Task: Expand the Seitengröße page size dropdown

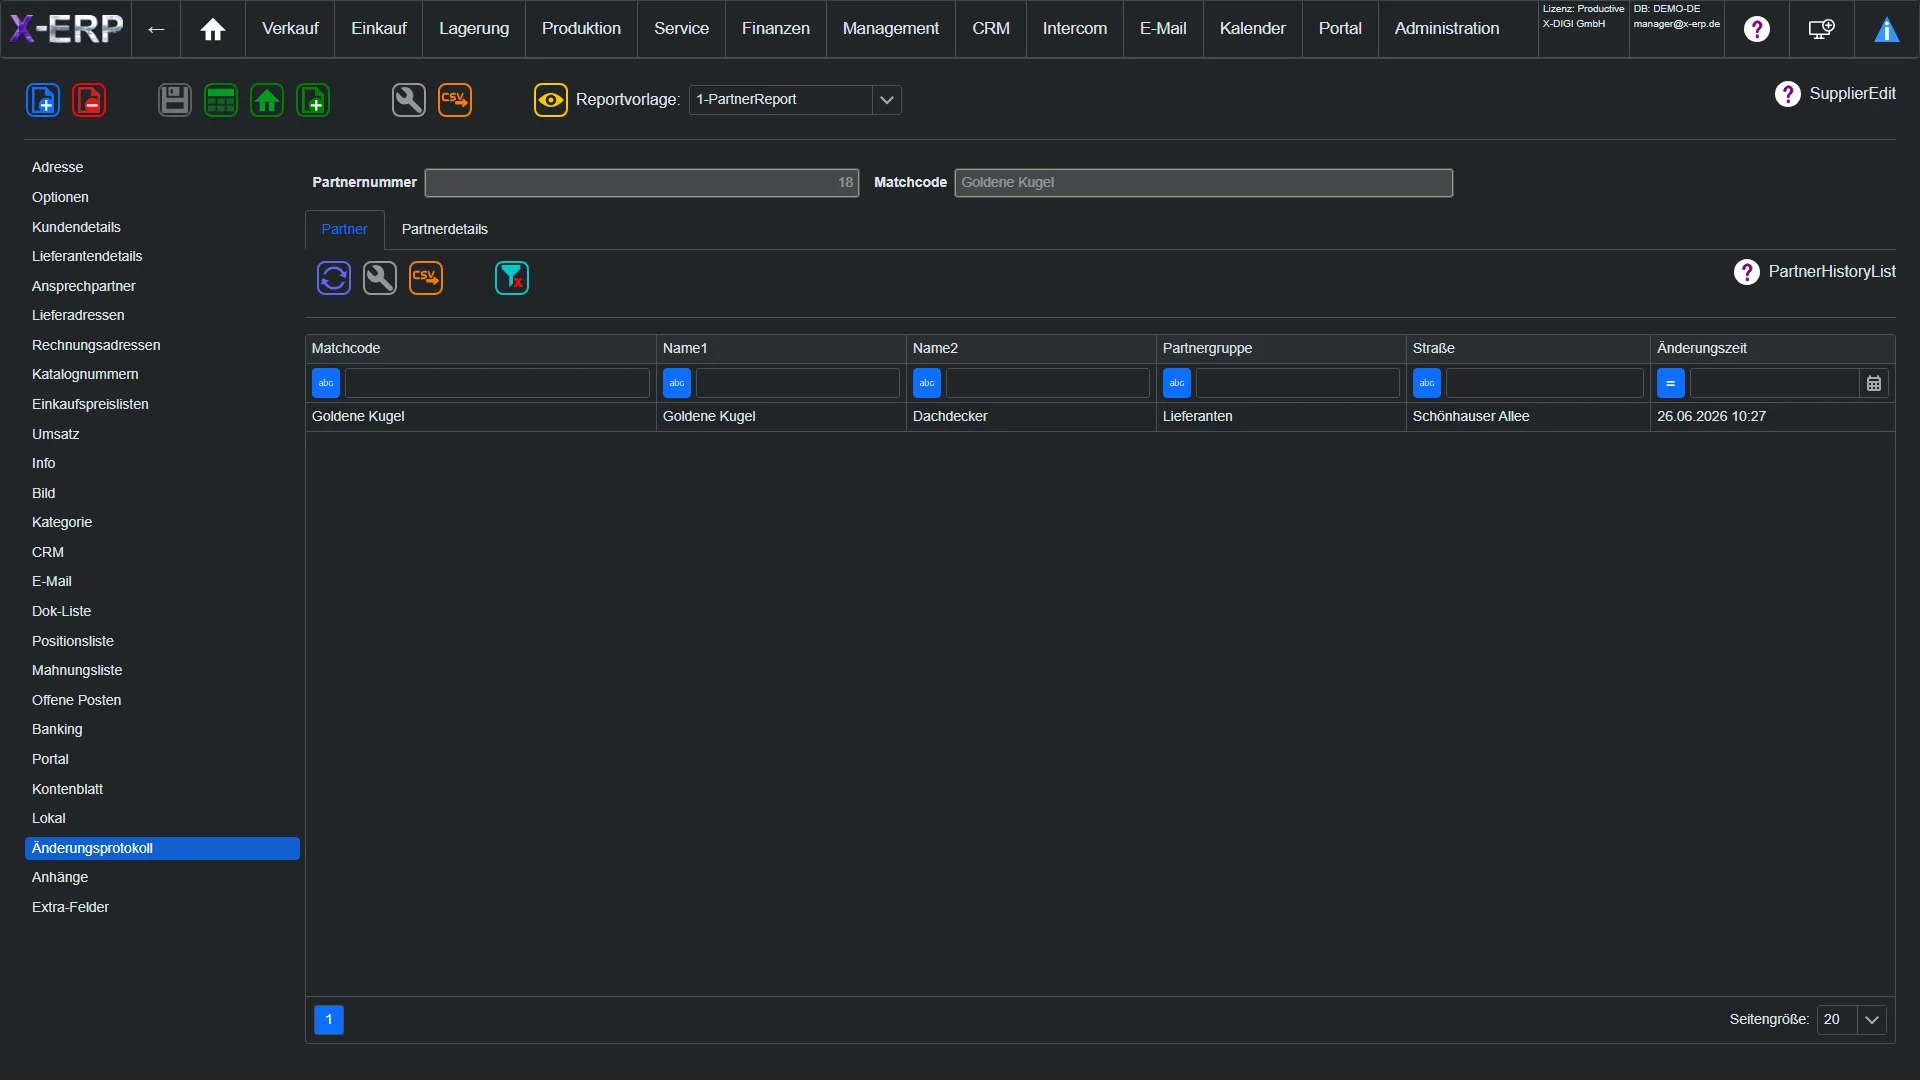Action: [1872, 1020]
